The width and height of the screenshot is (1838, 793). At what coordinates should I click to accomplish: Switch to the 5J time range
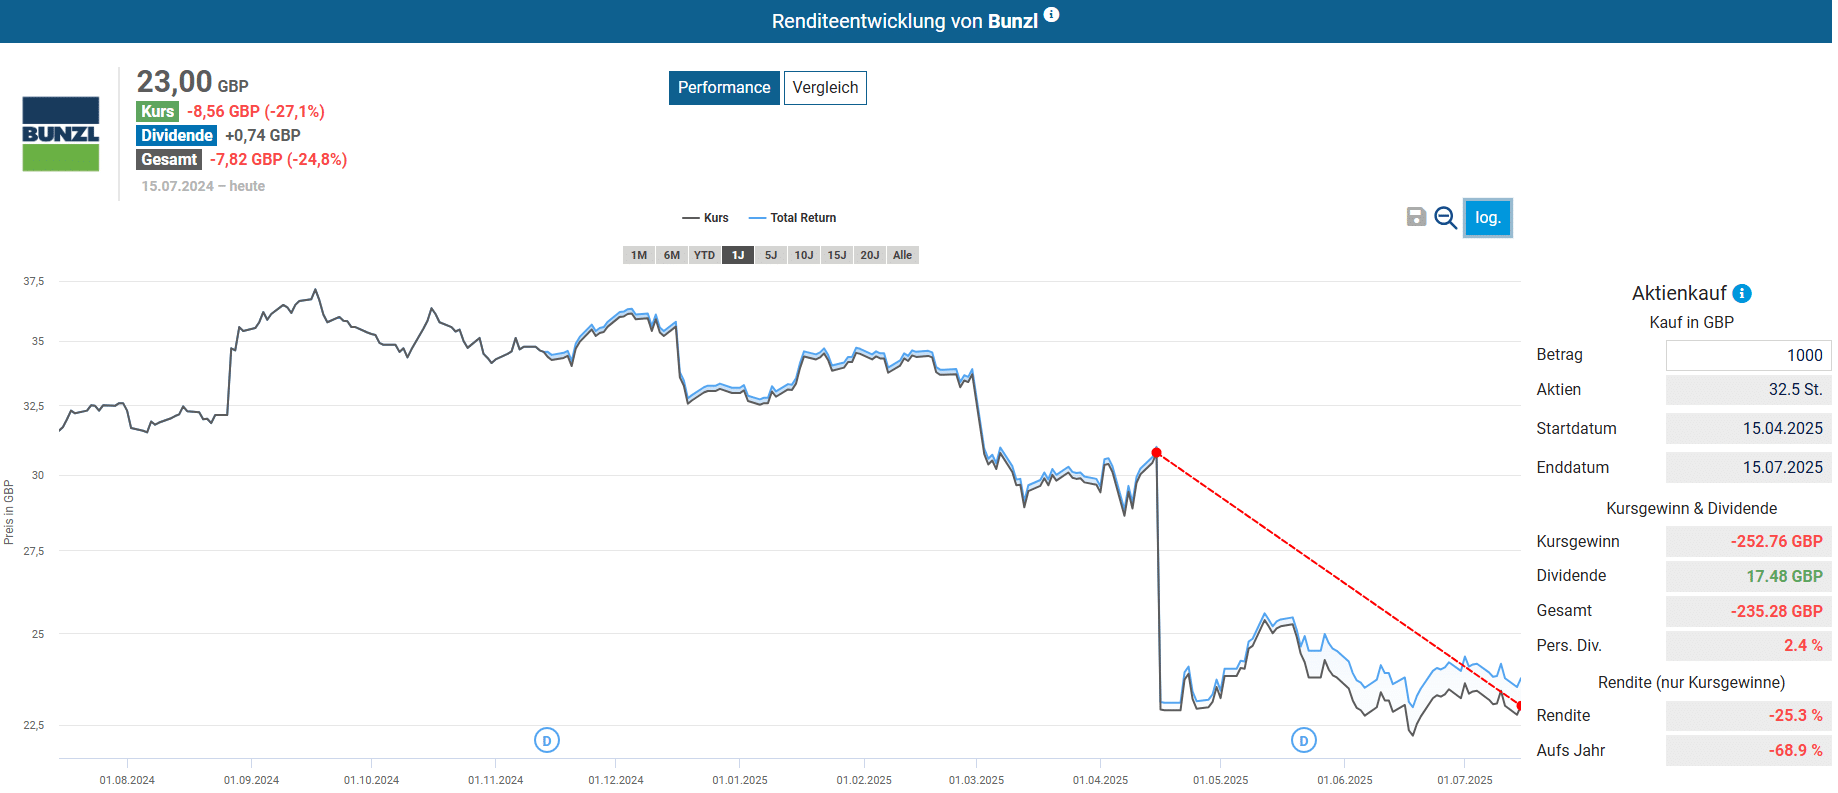pos(771,255)
